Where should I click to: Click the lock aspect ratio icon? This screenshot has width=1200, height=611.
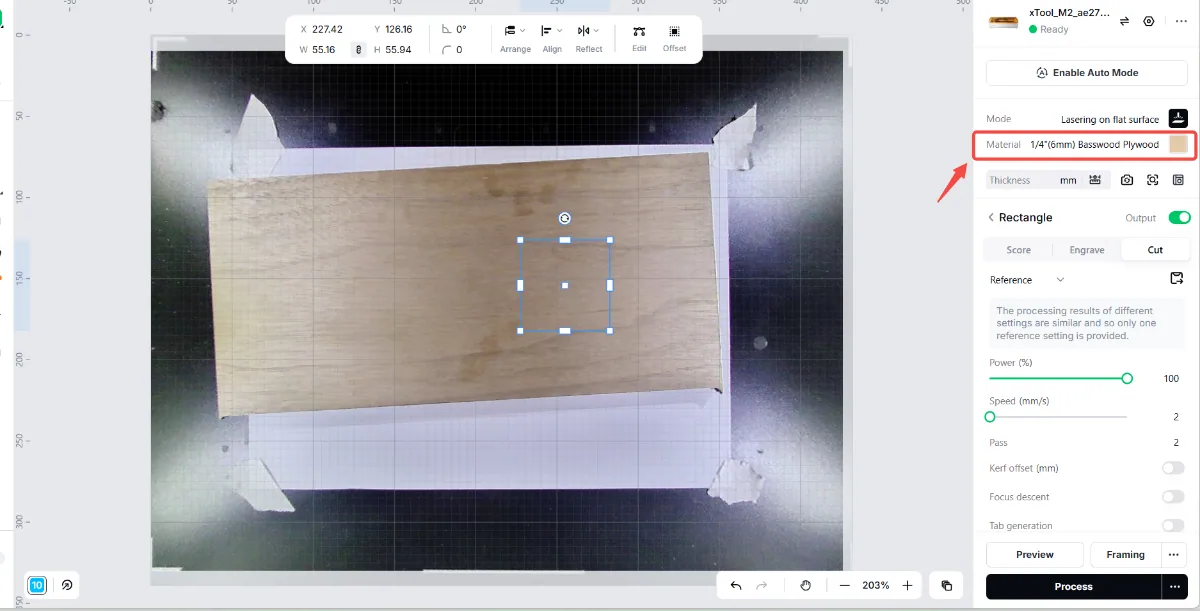click(x=358, y=49)
